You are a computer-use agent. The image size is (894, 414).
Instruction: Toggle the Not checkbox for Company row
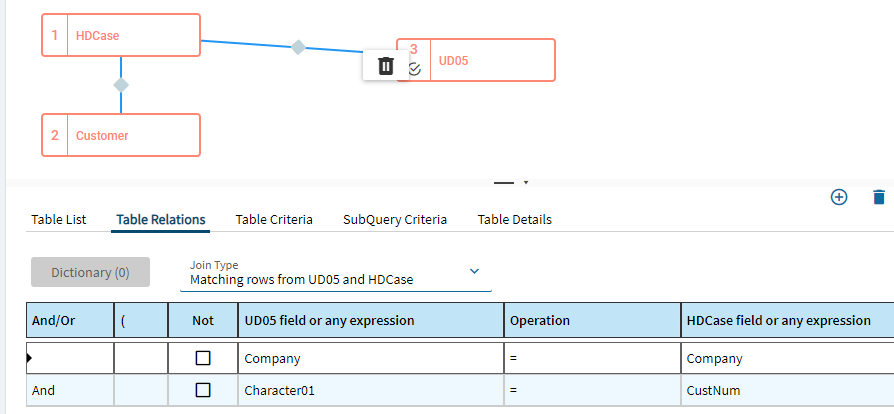click(203, 357)
